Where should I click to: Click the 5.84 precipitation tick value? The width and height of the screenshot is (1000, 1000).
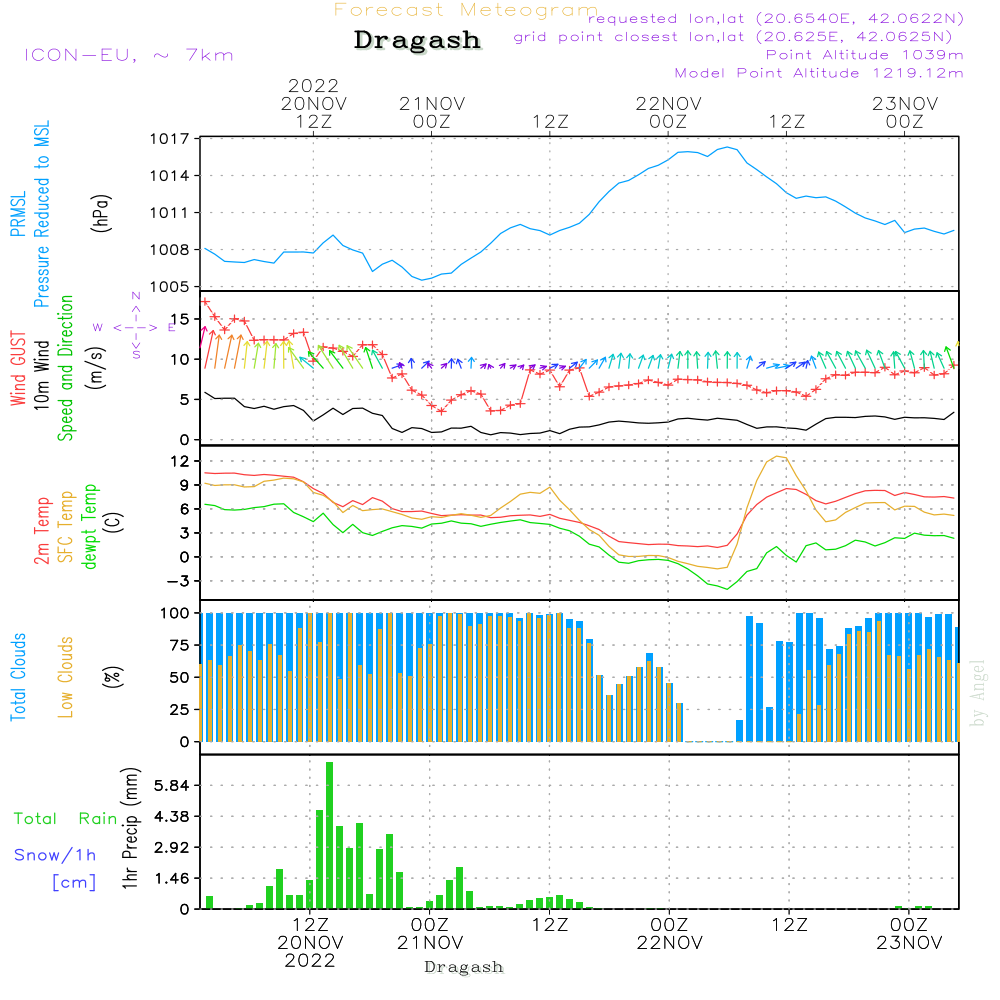pyautogui.click(x=172, y=785)
